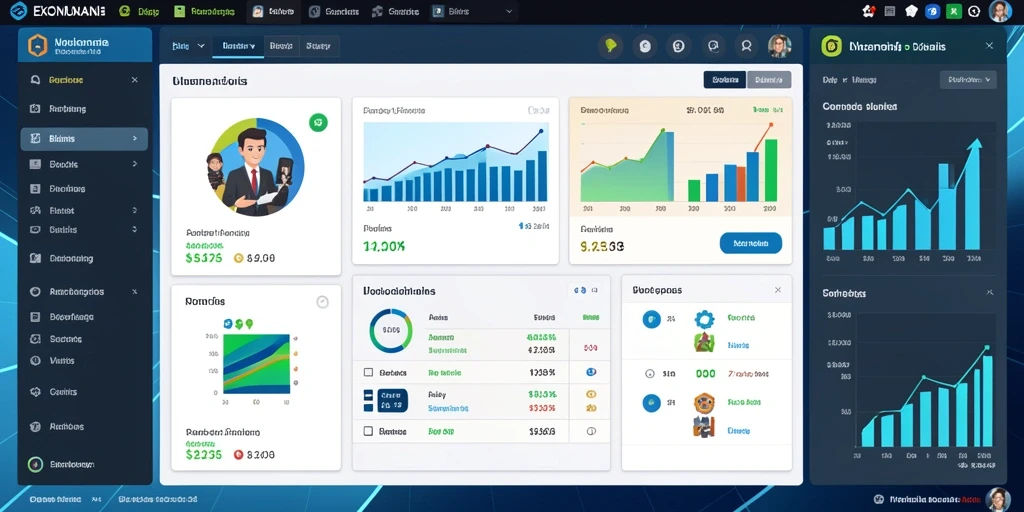Open the dropdown in the right panel header
This screenshot has width=1024, height=512.
pyautogui.click(x=968, y=80)
